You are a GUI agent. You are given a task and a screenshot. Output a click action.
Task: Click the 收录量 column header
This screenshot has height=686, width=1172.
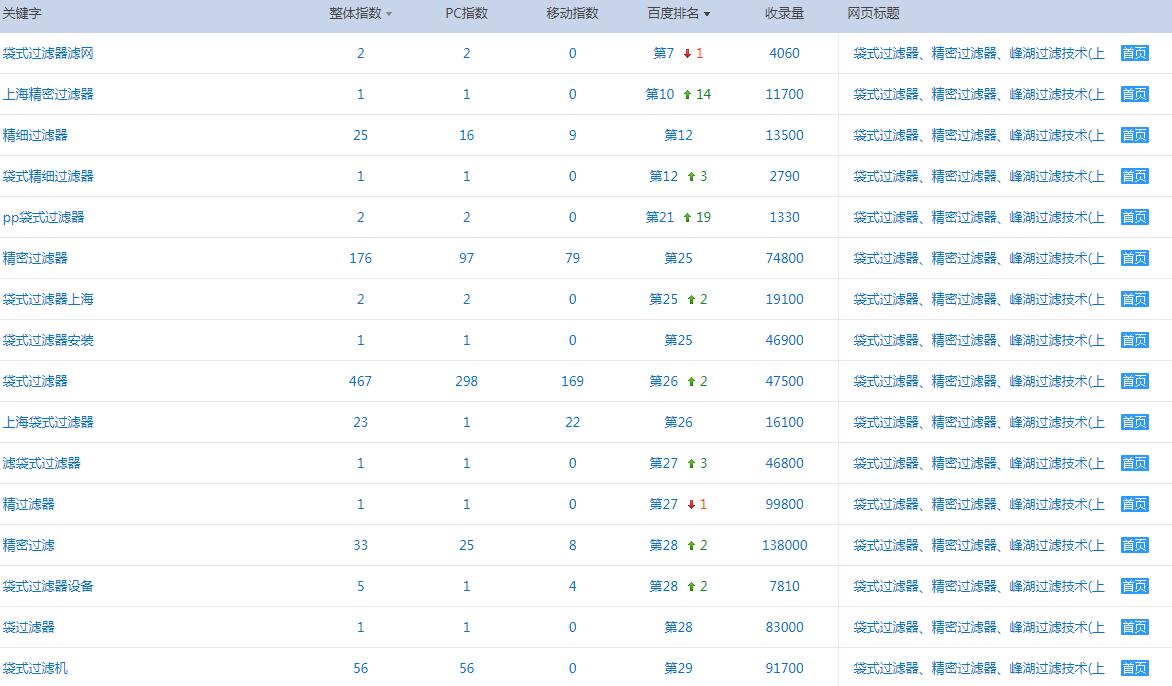(x=784, y=13)
